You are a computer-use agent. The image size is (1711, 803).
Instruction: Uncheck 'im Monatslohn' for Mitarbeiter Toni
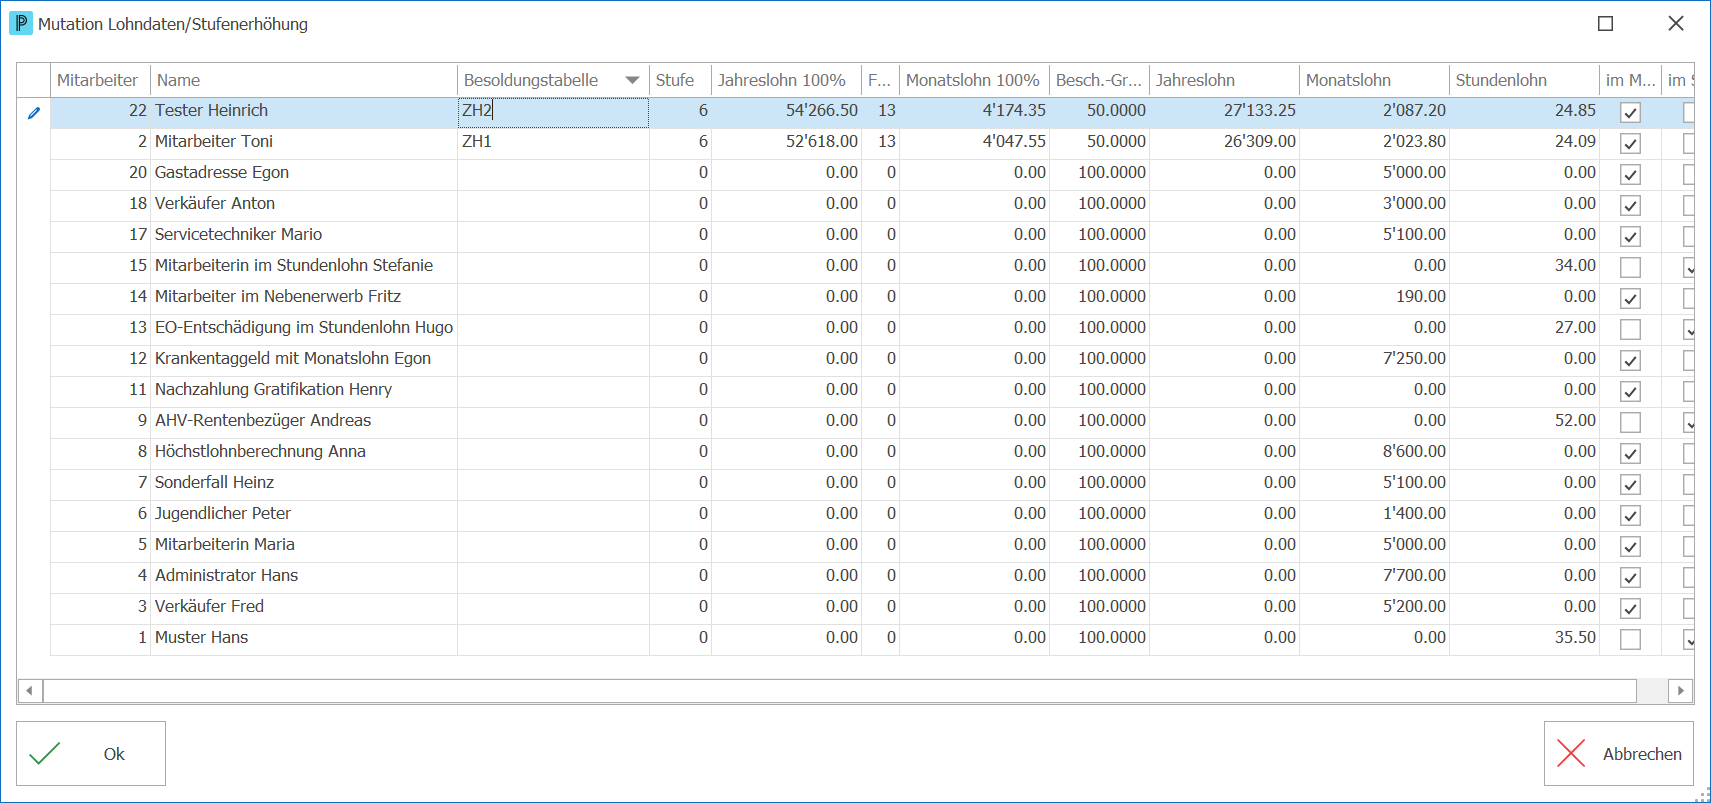pos(1630,144)
